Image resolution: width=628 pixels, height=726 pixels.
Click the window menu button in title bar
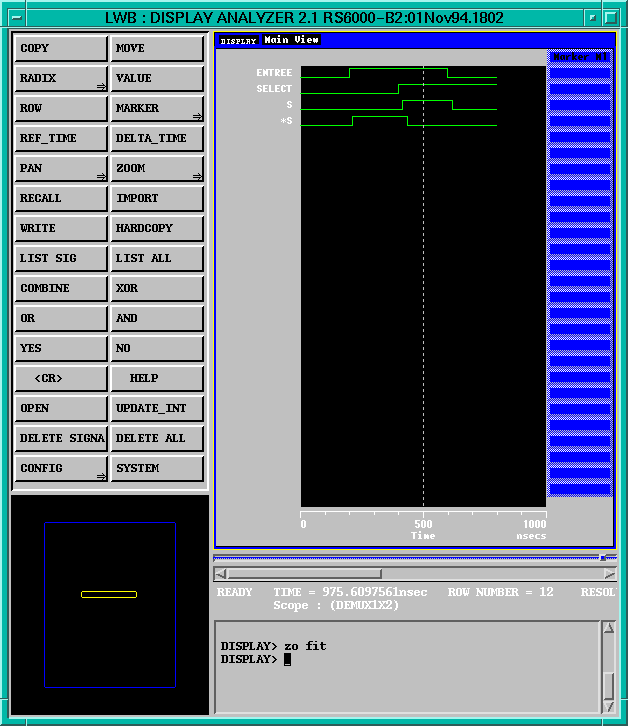[x=12, y=18]
